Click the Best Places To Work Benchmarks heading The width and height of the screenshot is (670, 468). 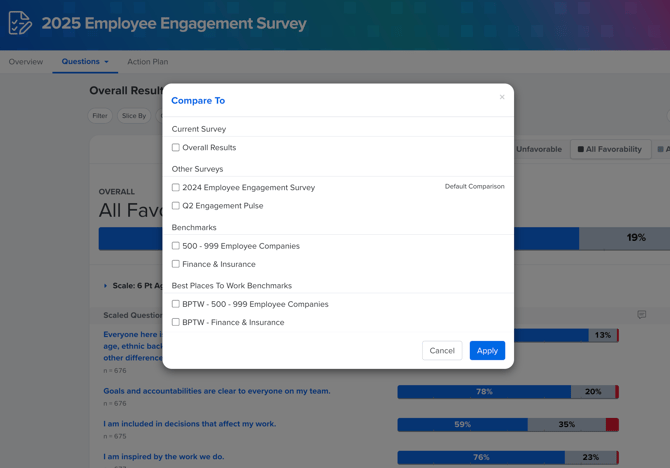(x=232, y=286)
